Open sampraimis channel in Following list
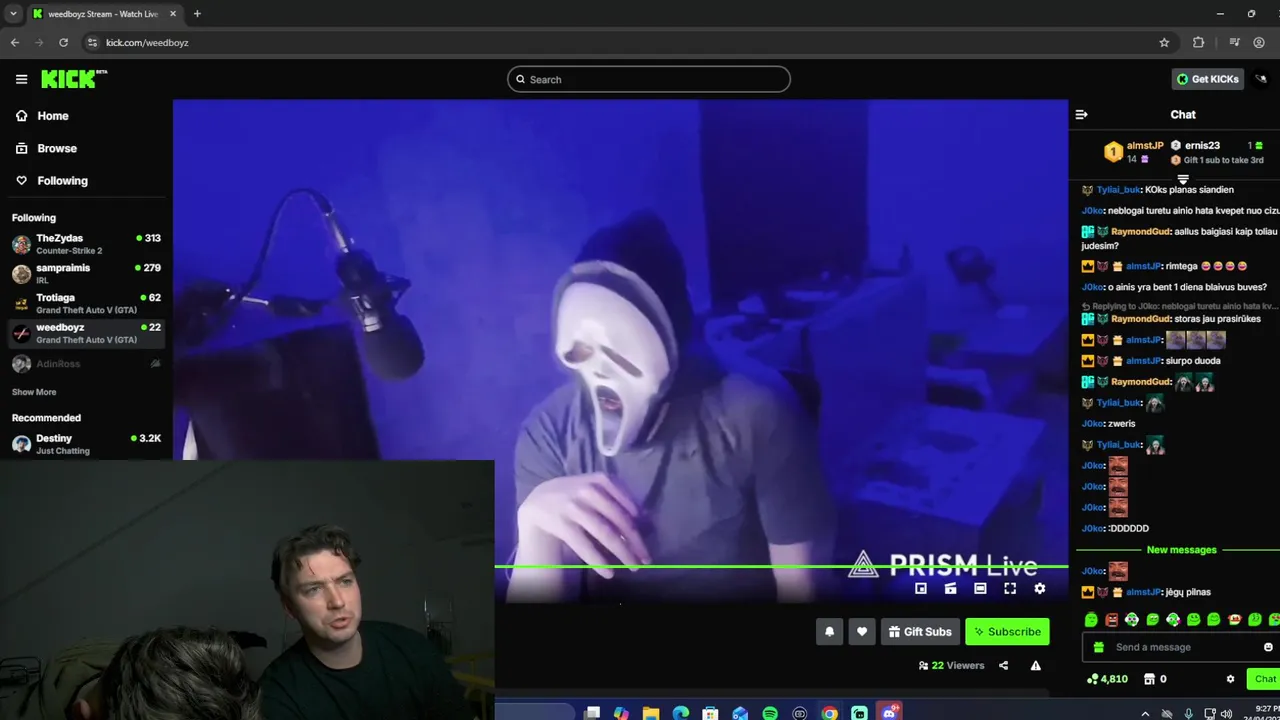The width and height of the screenshot is (1280, 720). coord(86,274)
